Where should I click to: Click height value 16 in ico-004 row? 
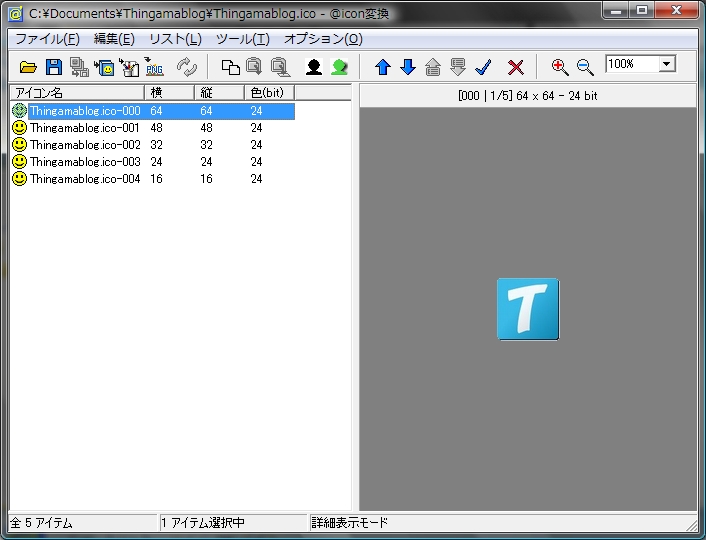point(206,179)
